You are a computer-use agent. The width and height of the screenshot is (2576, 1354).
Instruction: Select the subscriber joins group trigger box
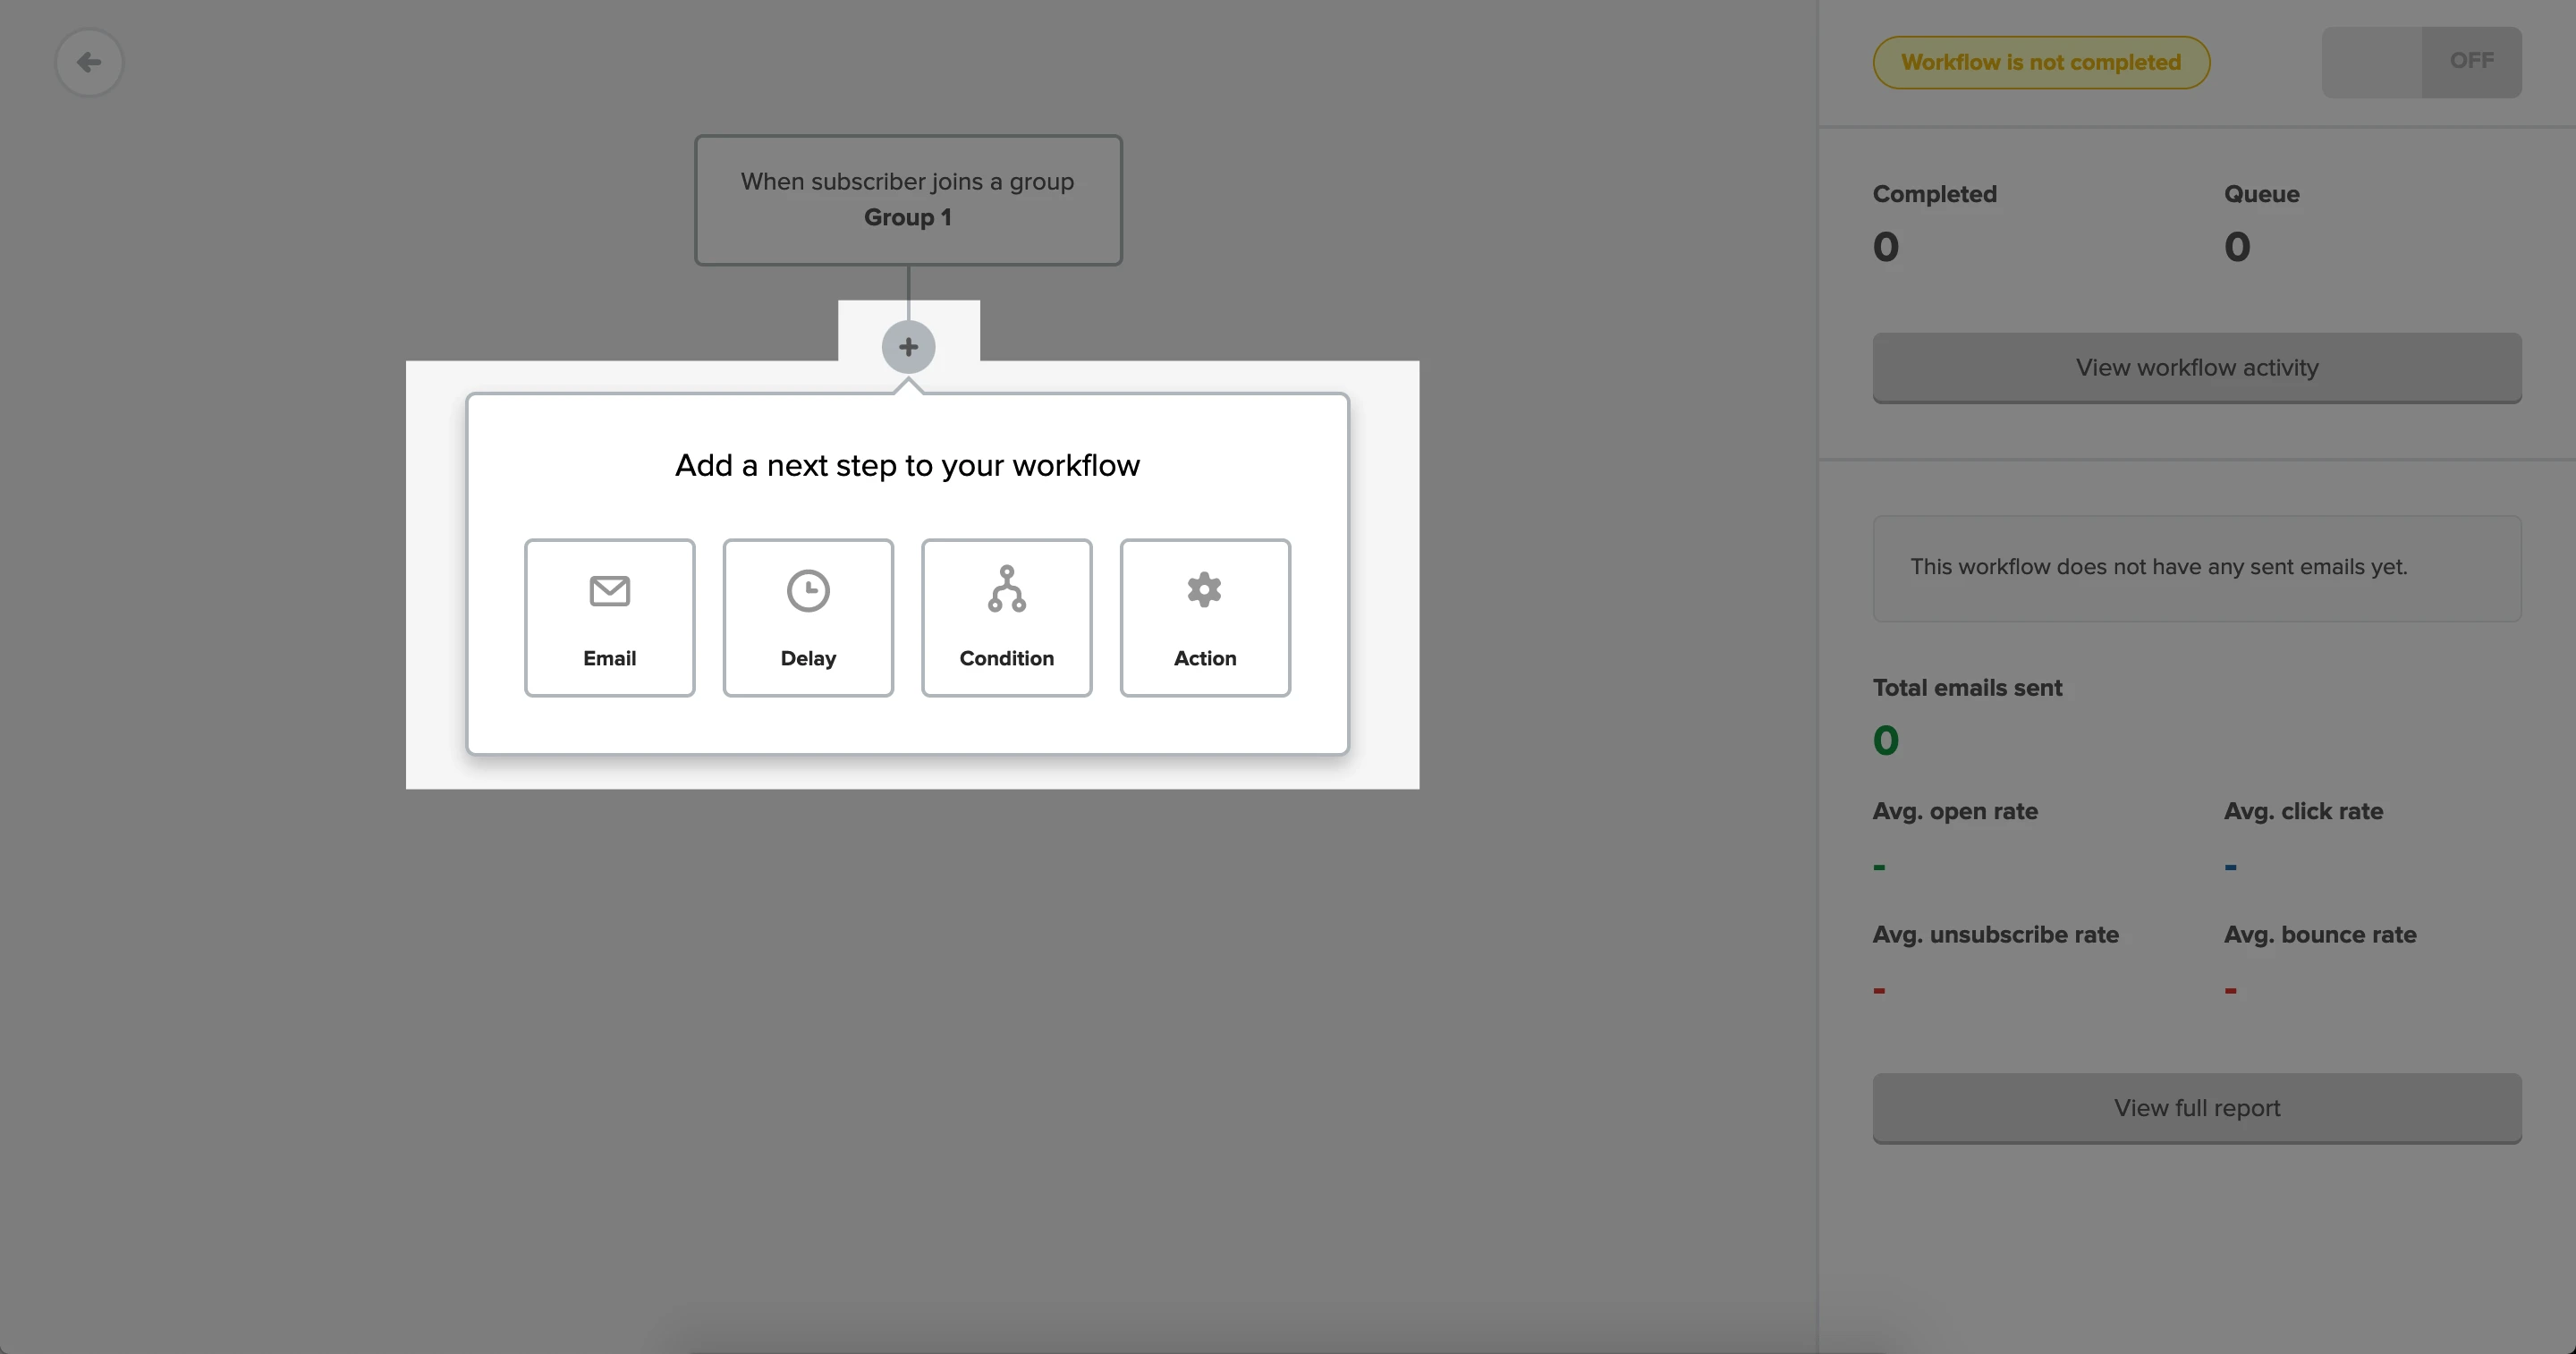[908, 200]
